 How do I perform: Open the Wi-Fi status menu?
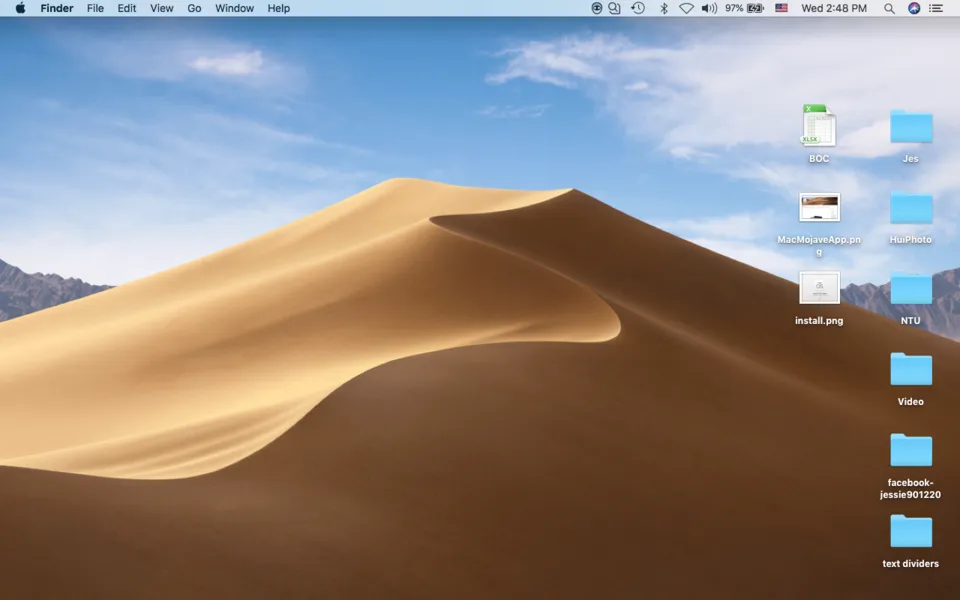pos(686,8)
